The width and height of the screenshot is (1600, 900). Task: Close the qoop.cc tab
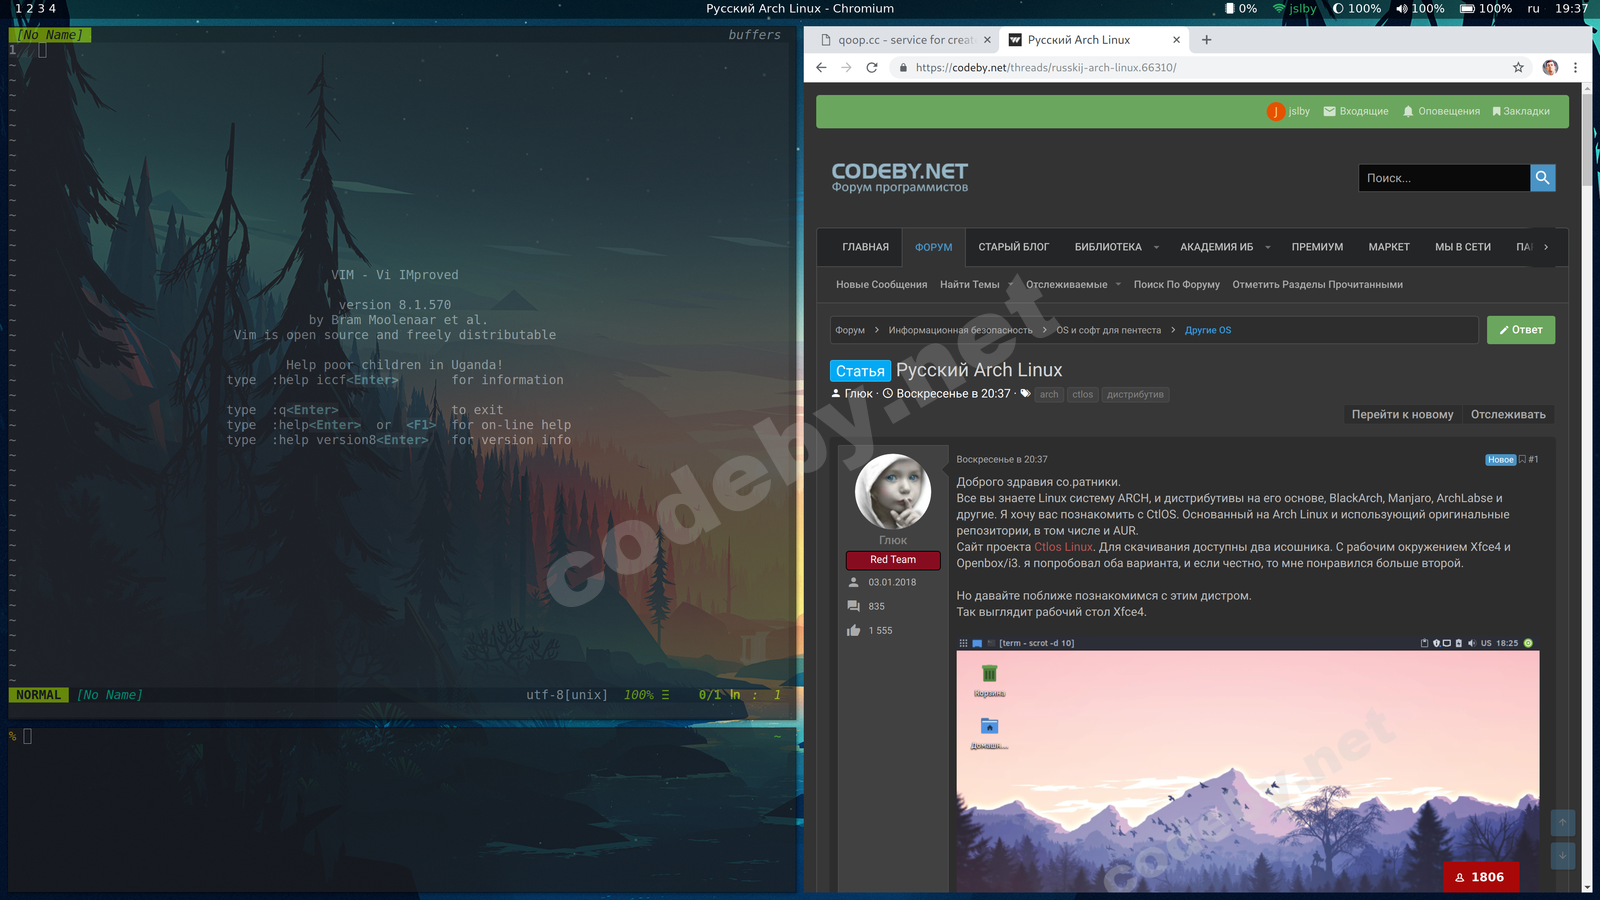click(987, 40)
